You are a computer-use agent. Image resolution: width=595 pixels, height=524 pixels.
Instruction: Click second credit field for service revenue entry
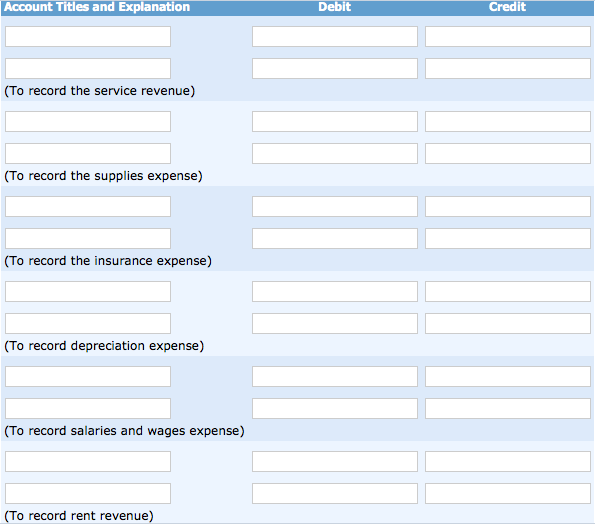click(508, 68)
